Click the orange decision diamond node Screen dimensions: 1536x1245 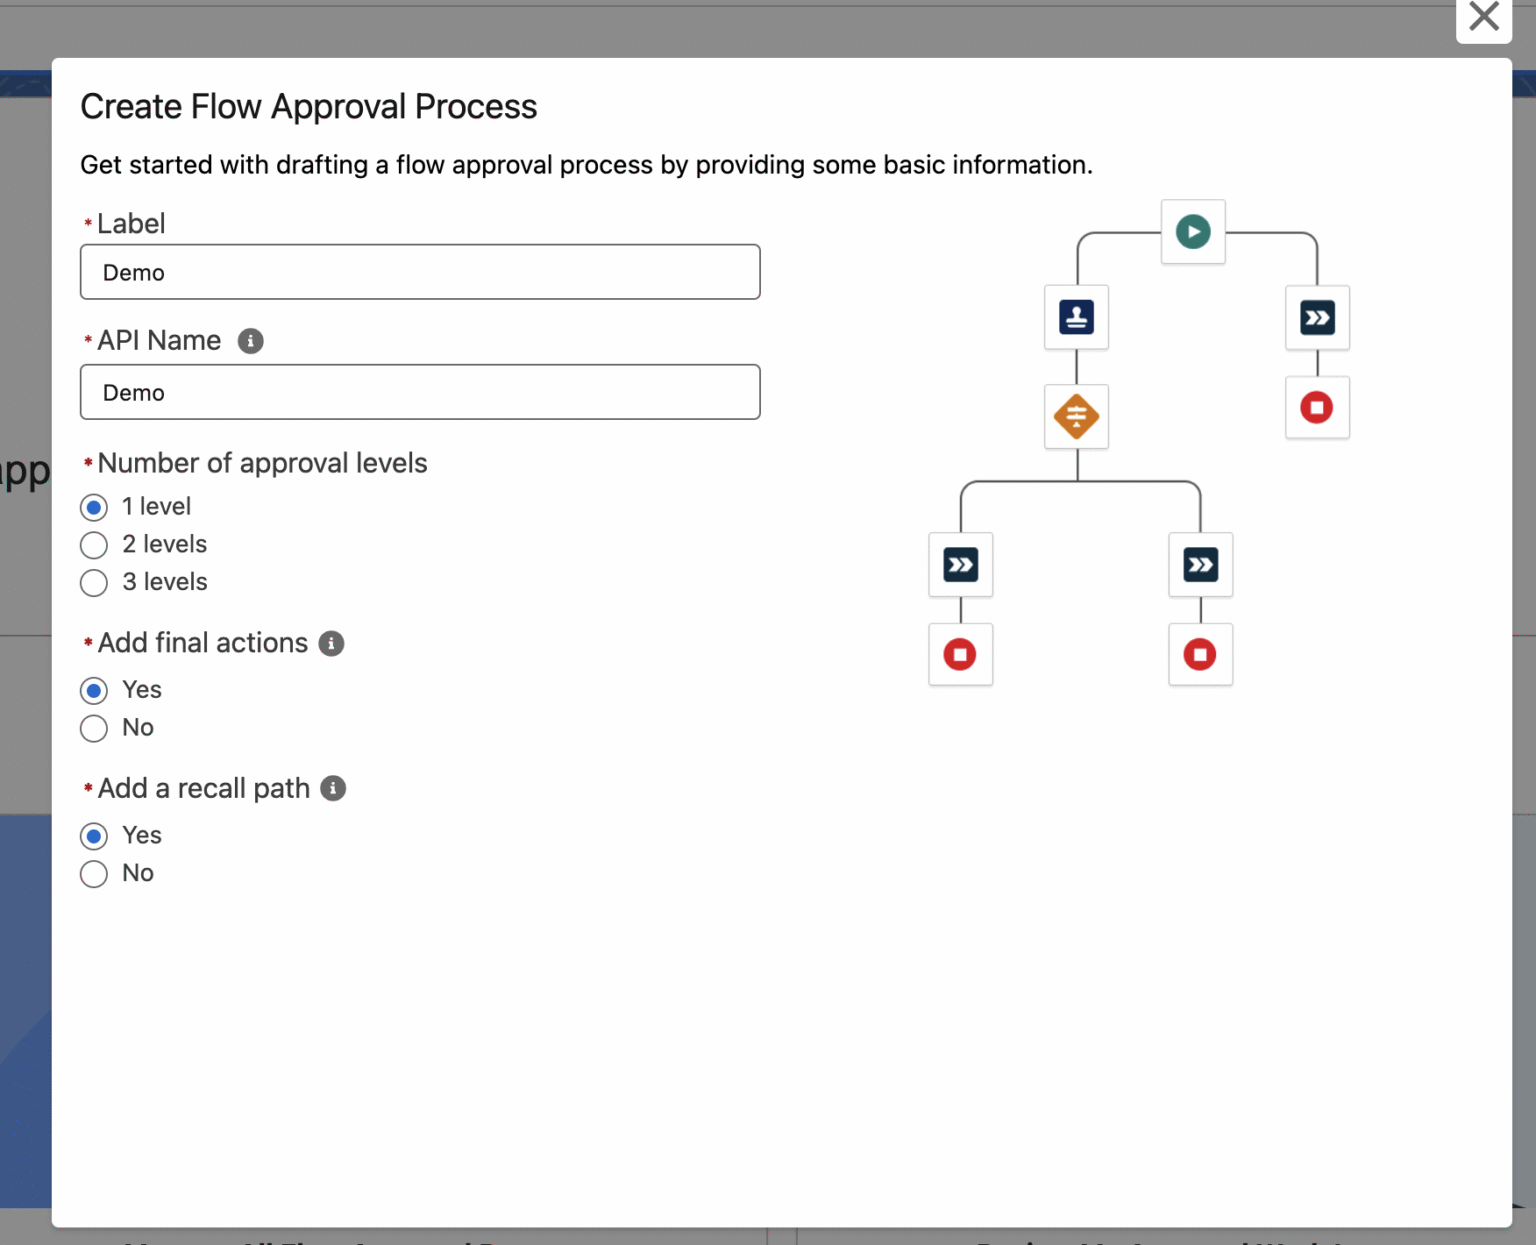pos(1076,417)
